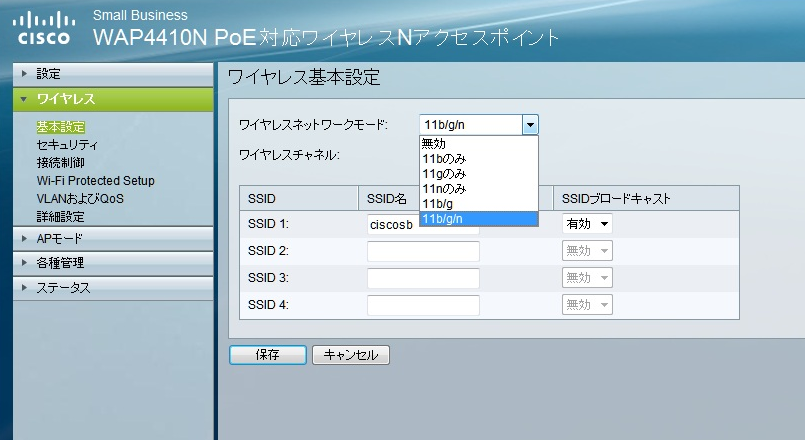Click the wireless network mode dropdown arrow
The width and height of the screenshot is (805, 440).
click(x=530, y=125)
